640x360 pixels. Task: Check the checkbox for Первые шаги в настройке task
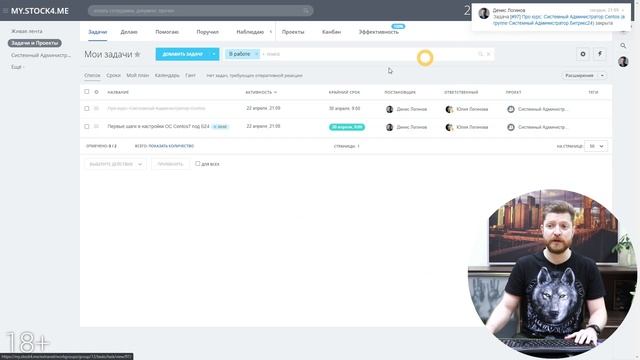pos(87,127)
